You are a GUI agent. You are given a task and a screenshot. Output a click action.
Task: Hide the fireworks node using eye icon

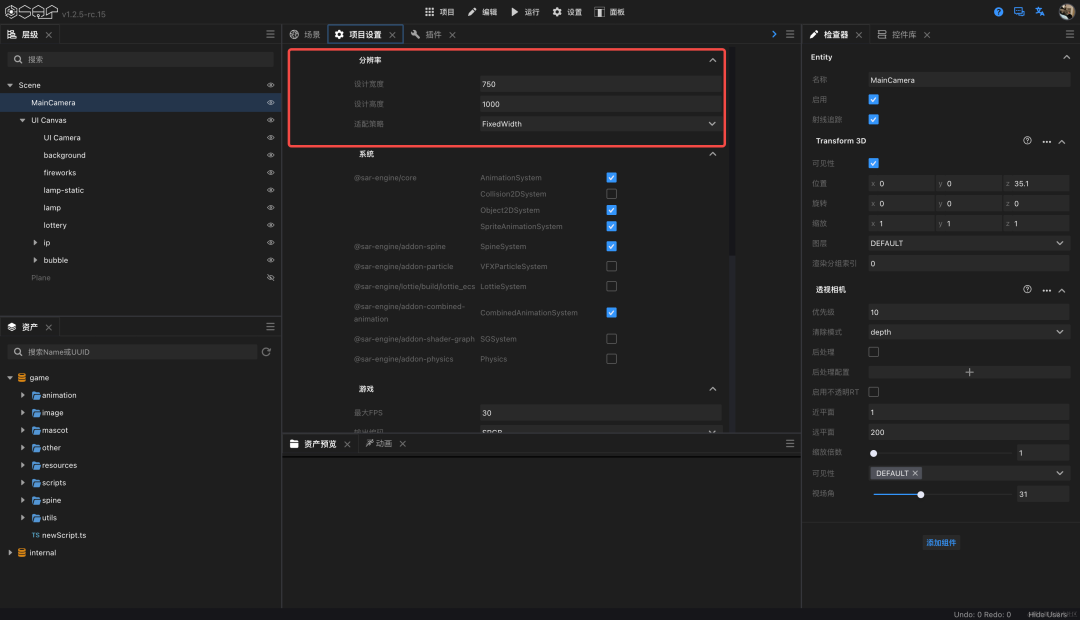tap(271, 173)
